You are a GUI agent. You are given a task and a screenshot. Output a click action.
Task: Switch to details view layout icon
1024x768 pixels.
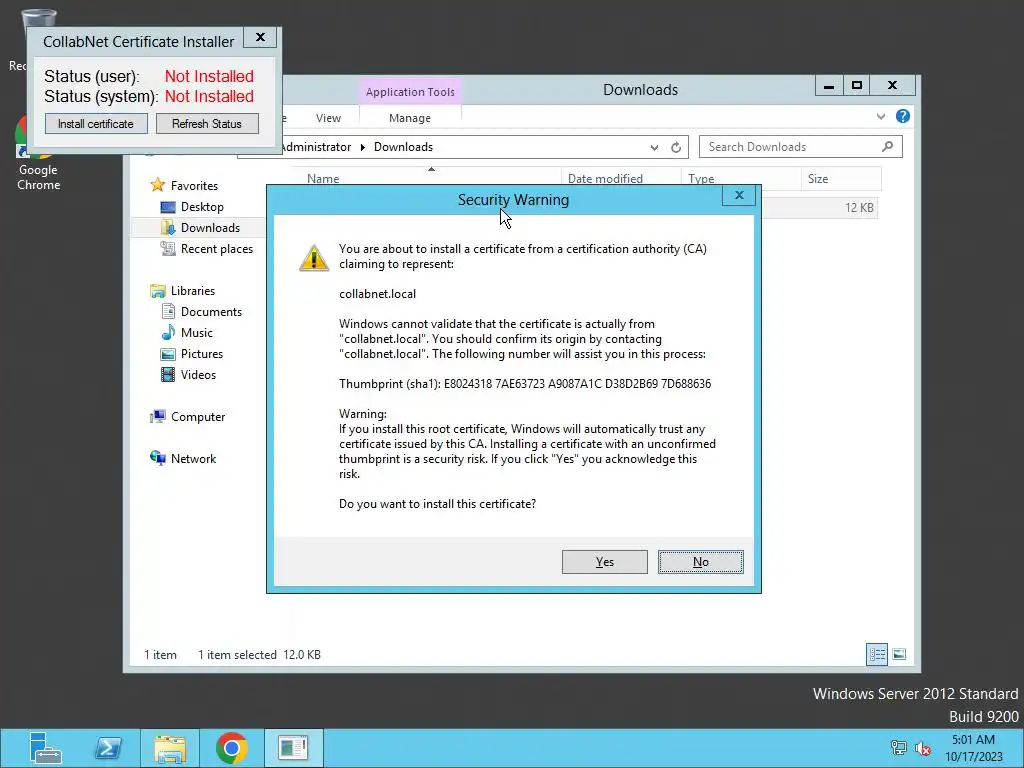coord(876,654)
